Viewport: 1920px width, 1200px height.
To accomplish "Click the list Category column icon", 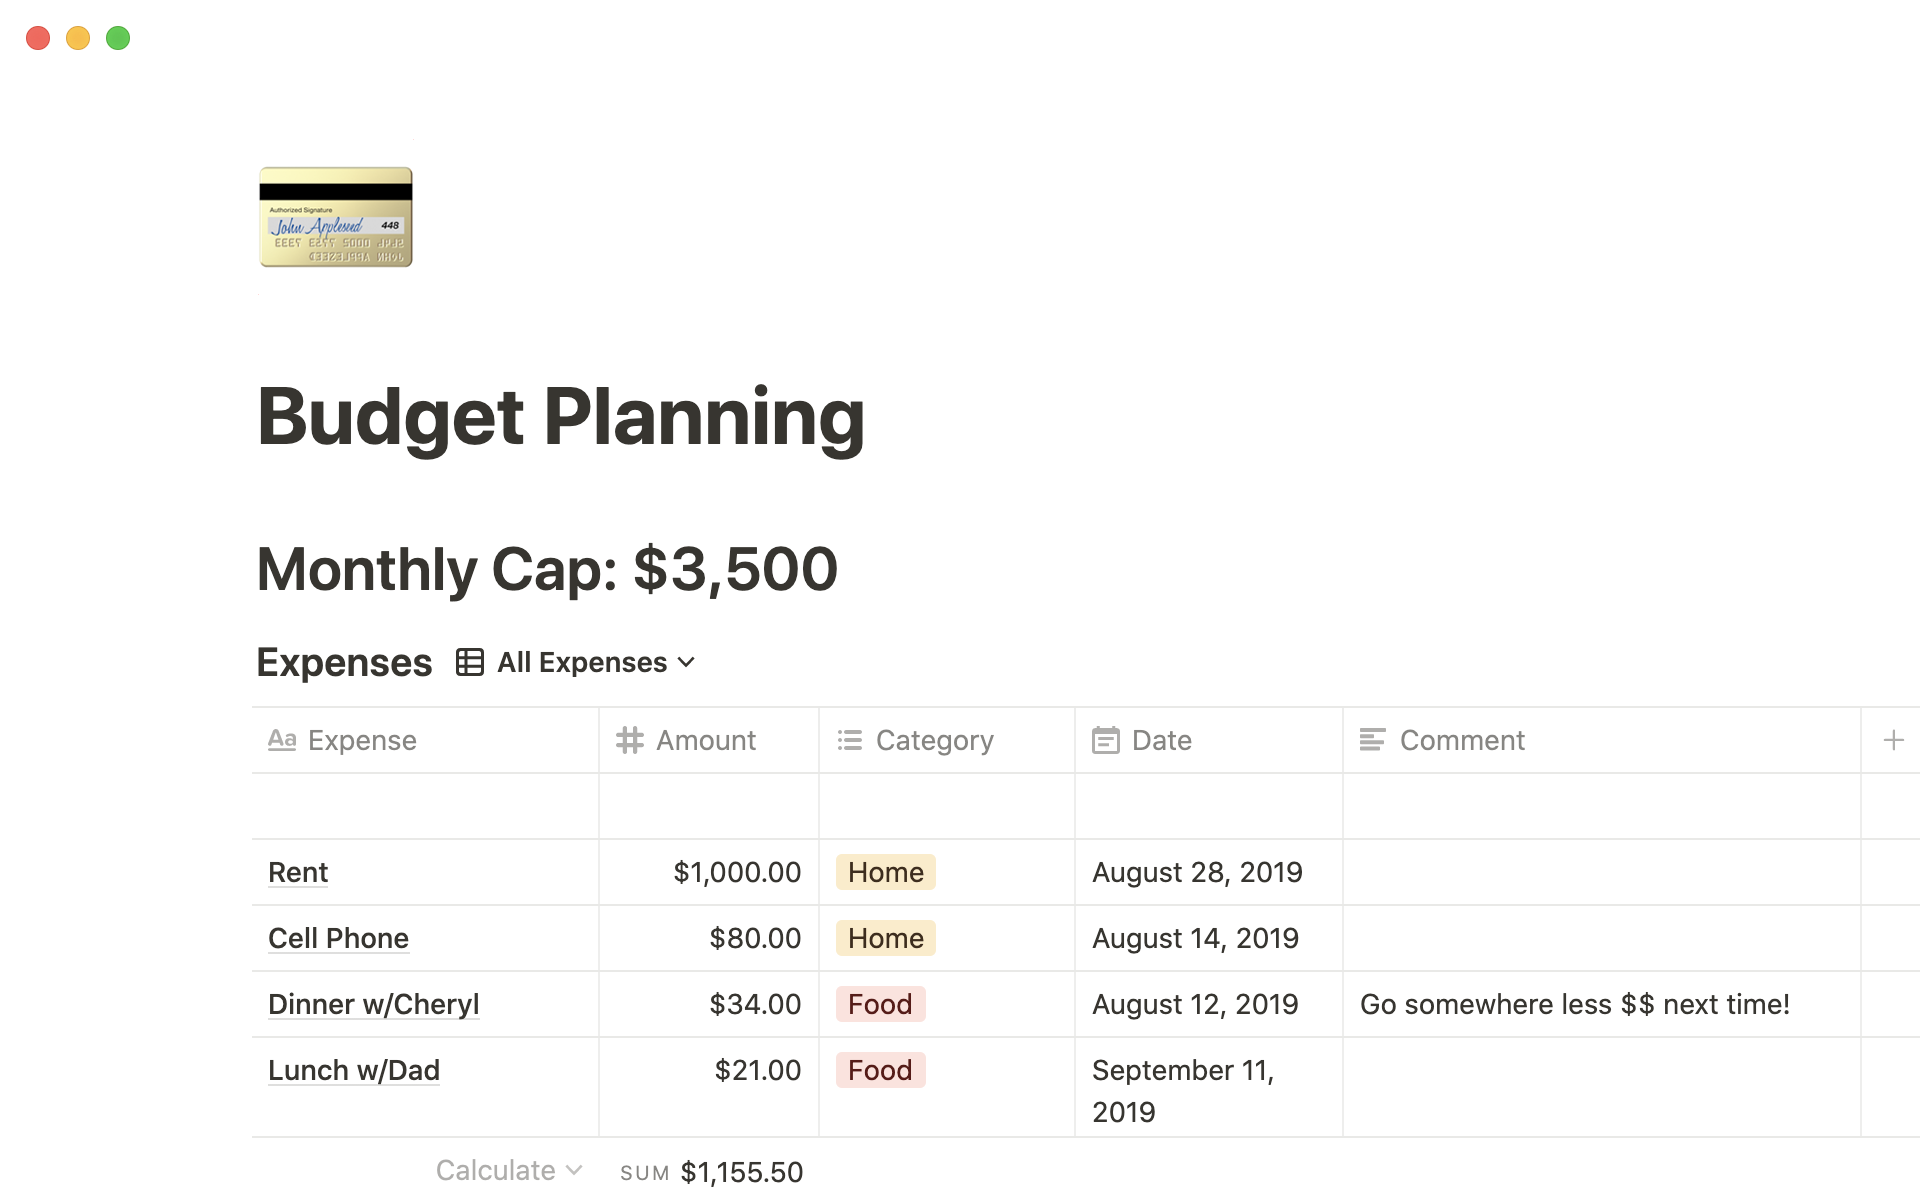I will coord(849,740).
